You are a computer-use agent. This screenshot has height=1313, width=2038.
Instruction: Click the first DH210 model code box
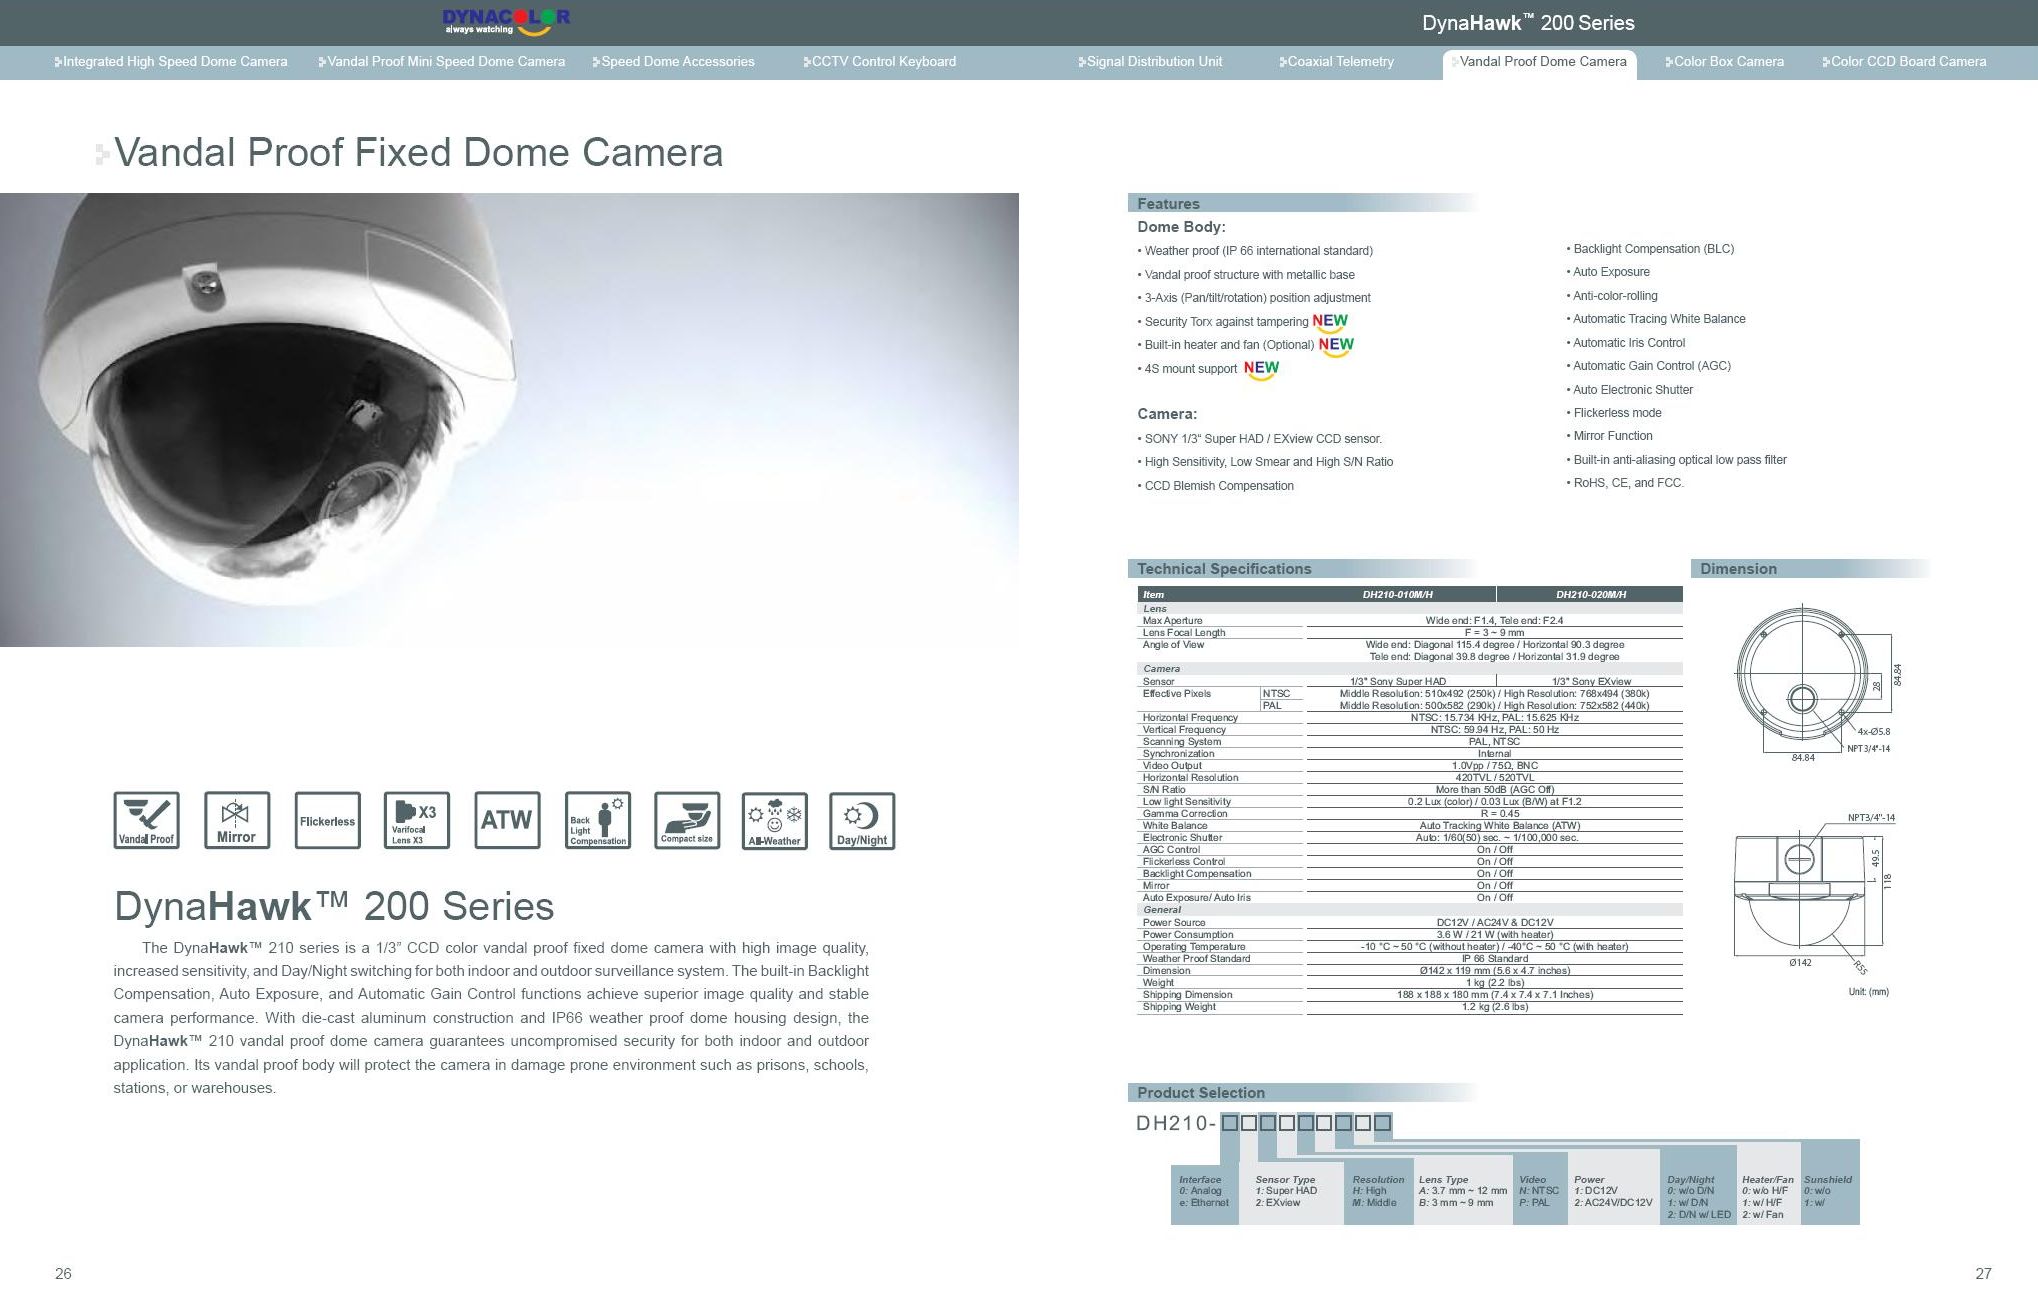(1230, 1123)
